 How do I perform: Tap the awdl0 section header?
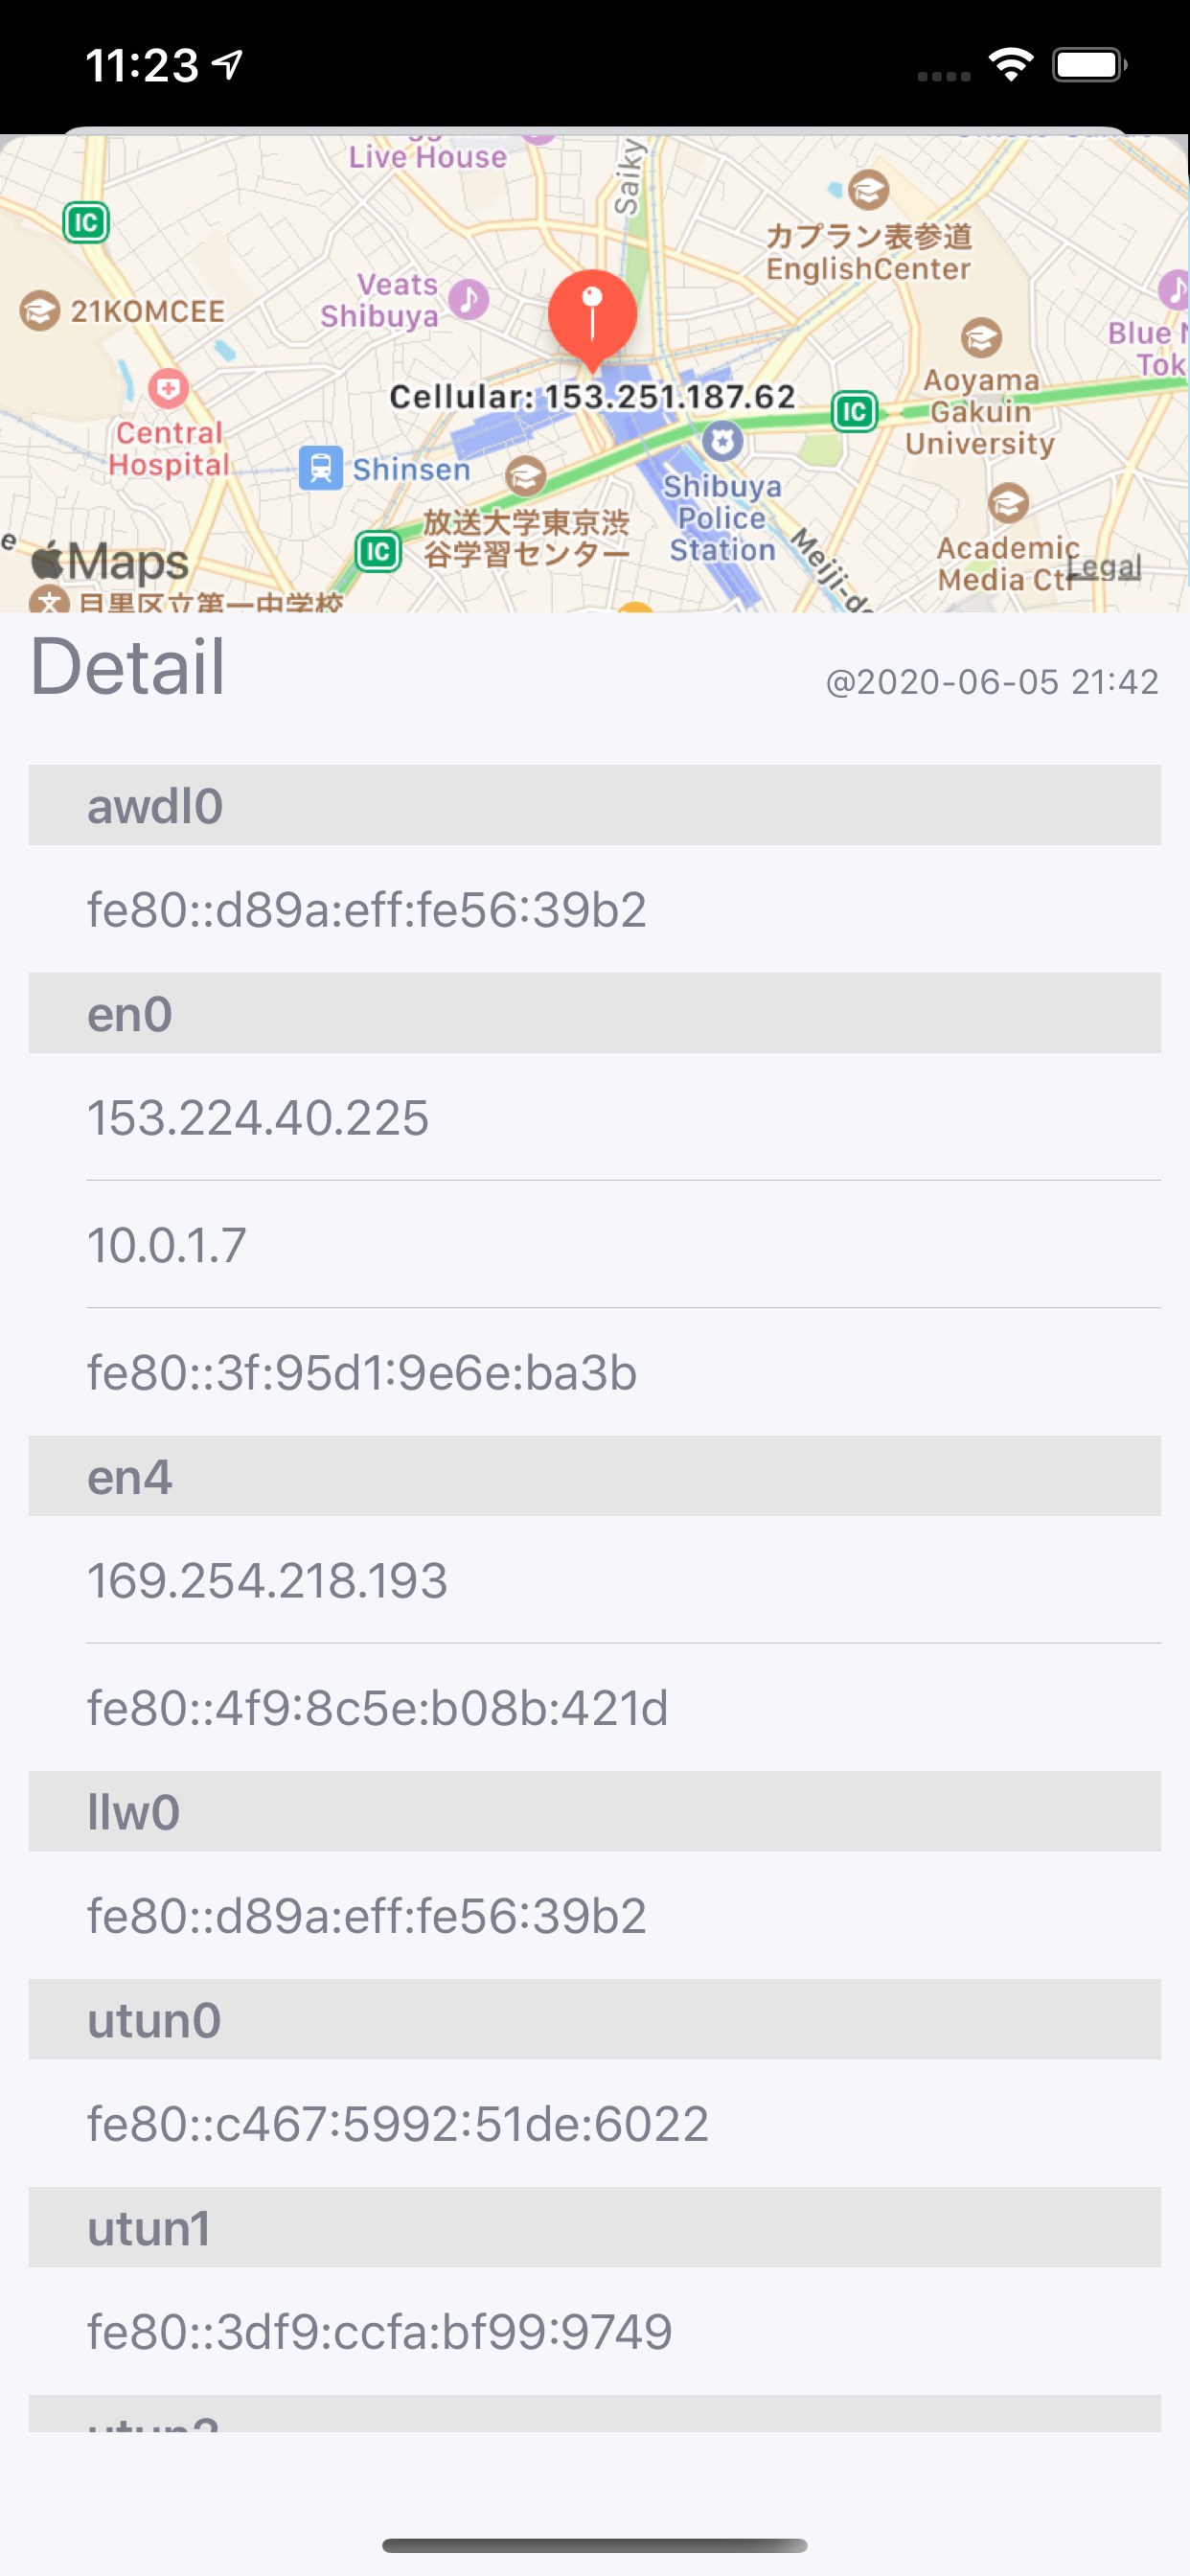coord(594,806)
